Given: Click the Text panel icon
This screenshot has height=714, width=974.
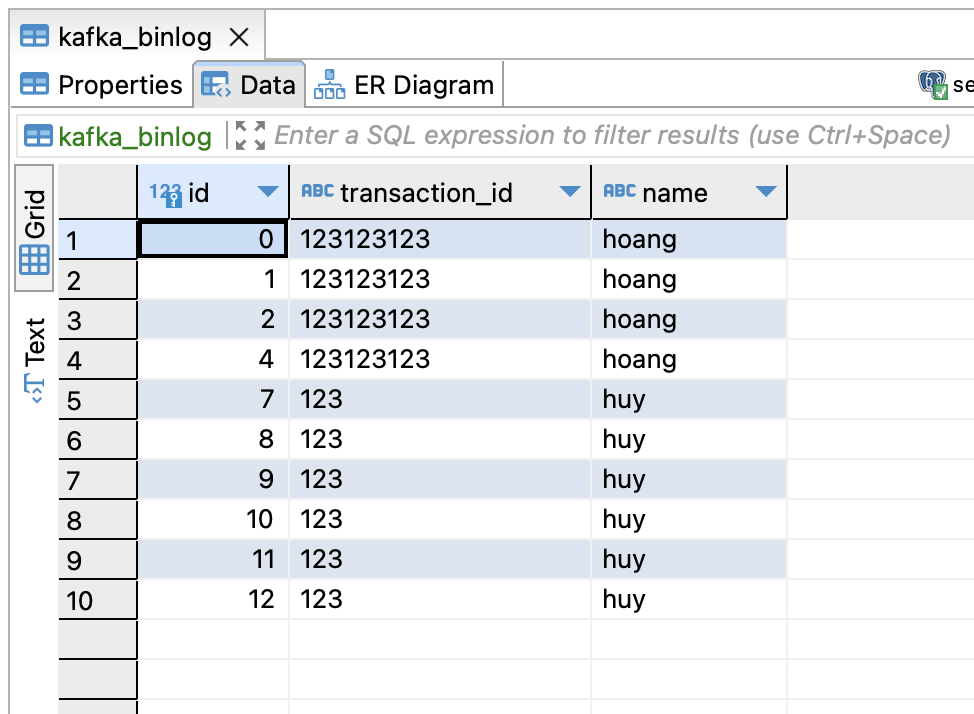Looking at the screenshot, I should click(x=34, y=389).
